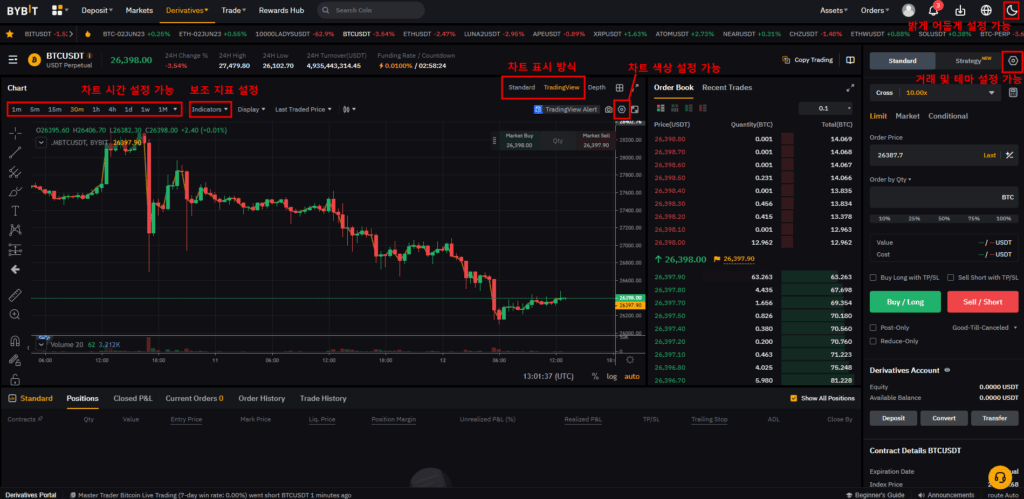Viewport: 1024px width, 499px height.
Task: Toggle lock all drawing tools
Action: tap(15, 379)
